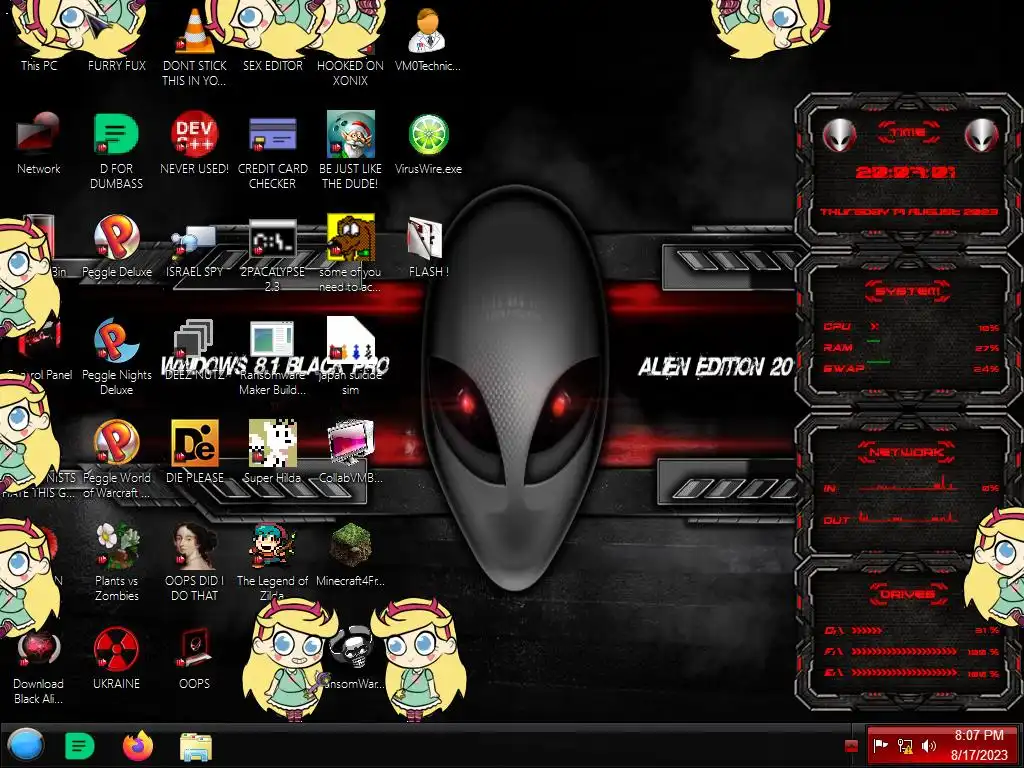Open the CREDIT CARD CHECKER shortcut

coord(272,135)
